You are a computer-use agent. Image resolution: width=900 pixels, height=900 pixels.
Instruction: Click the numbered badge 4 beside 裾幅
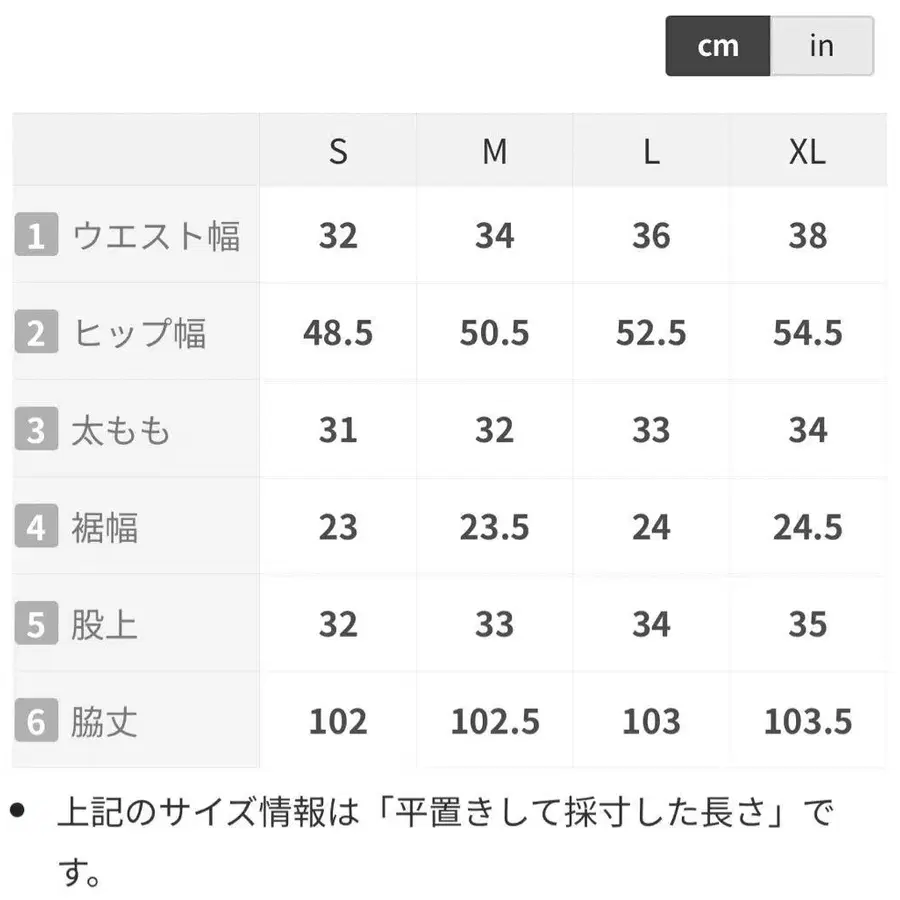point(37,527)
